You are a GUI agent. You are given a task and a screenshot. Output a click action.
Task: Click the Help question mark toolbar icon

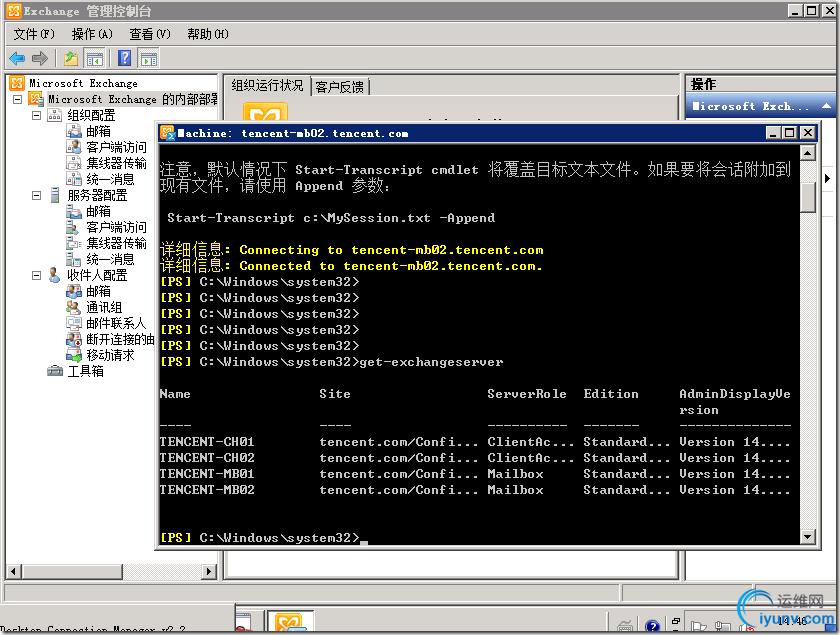125,58
